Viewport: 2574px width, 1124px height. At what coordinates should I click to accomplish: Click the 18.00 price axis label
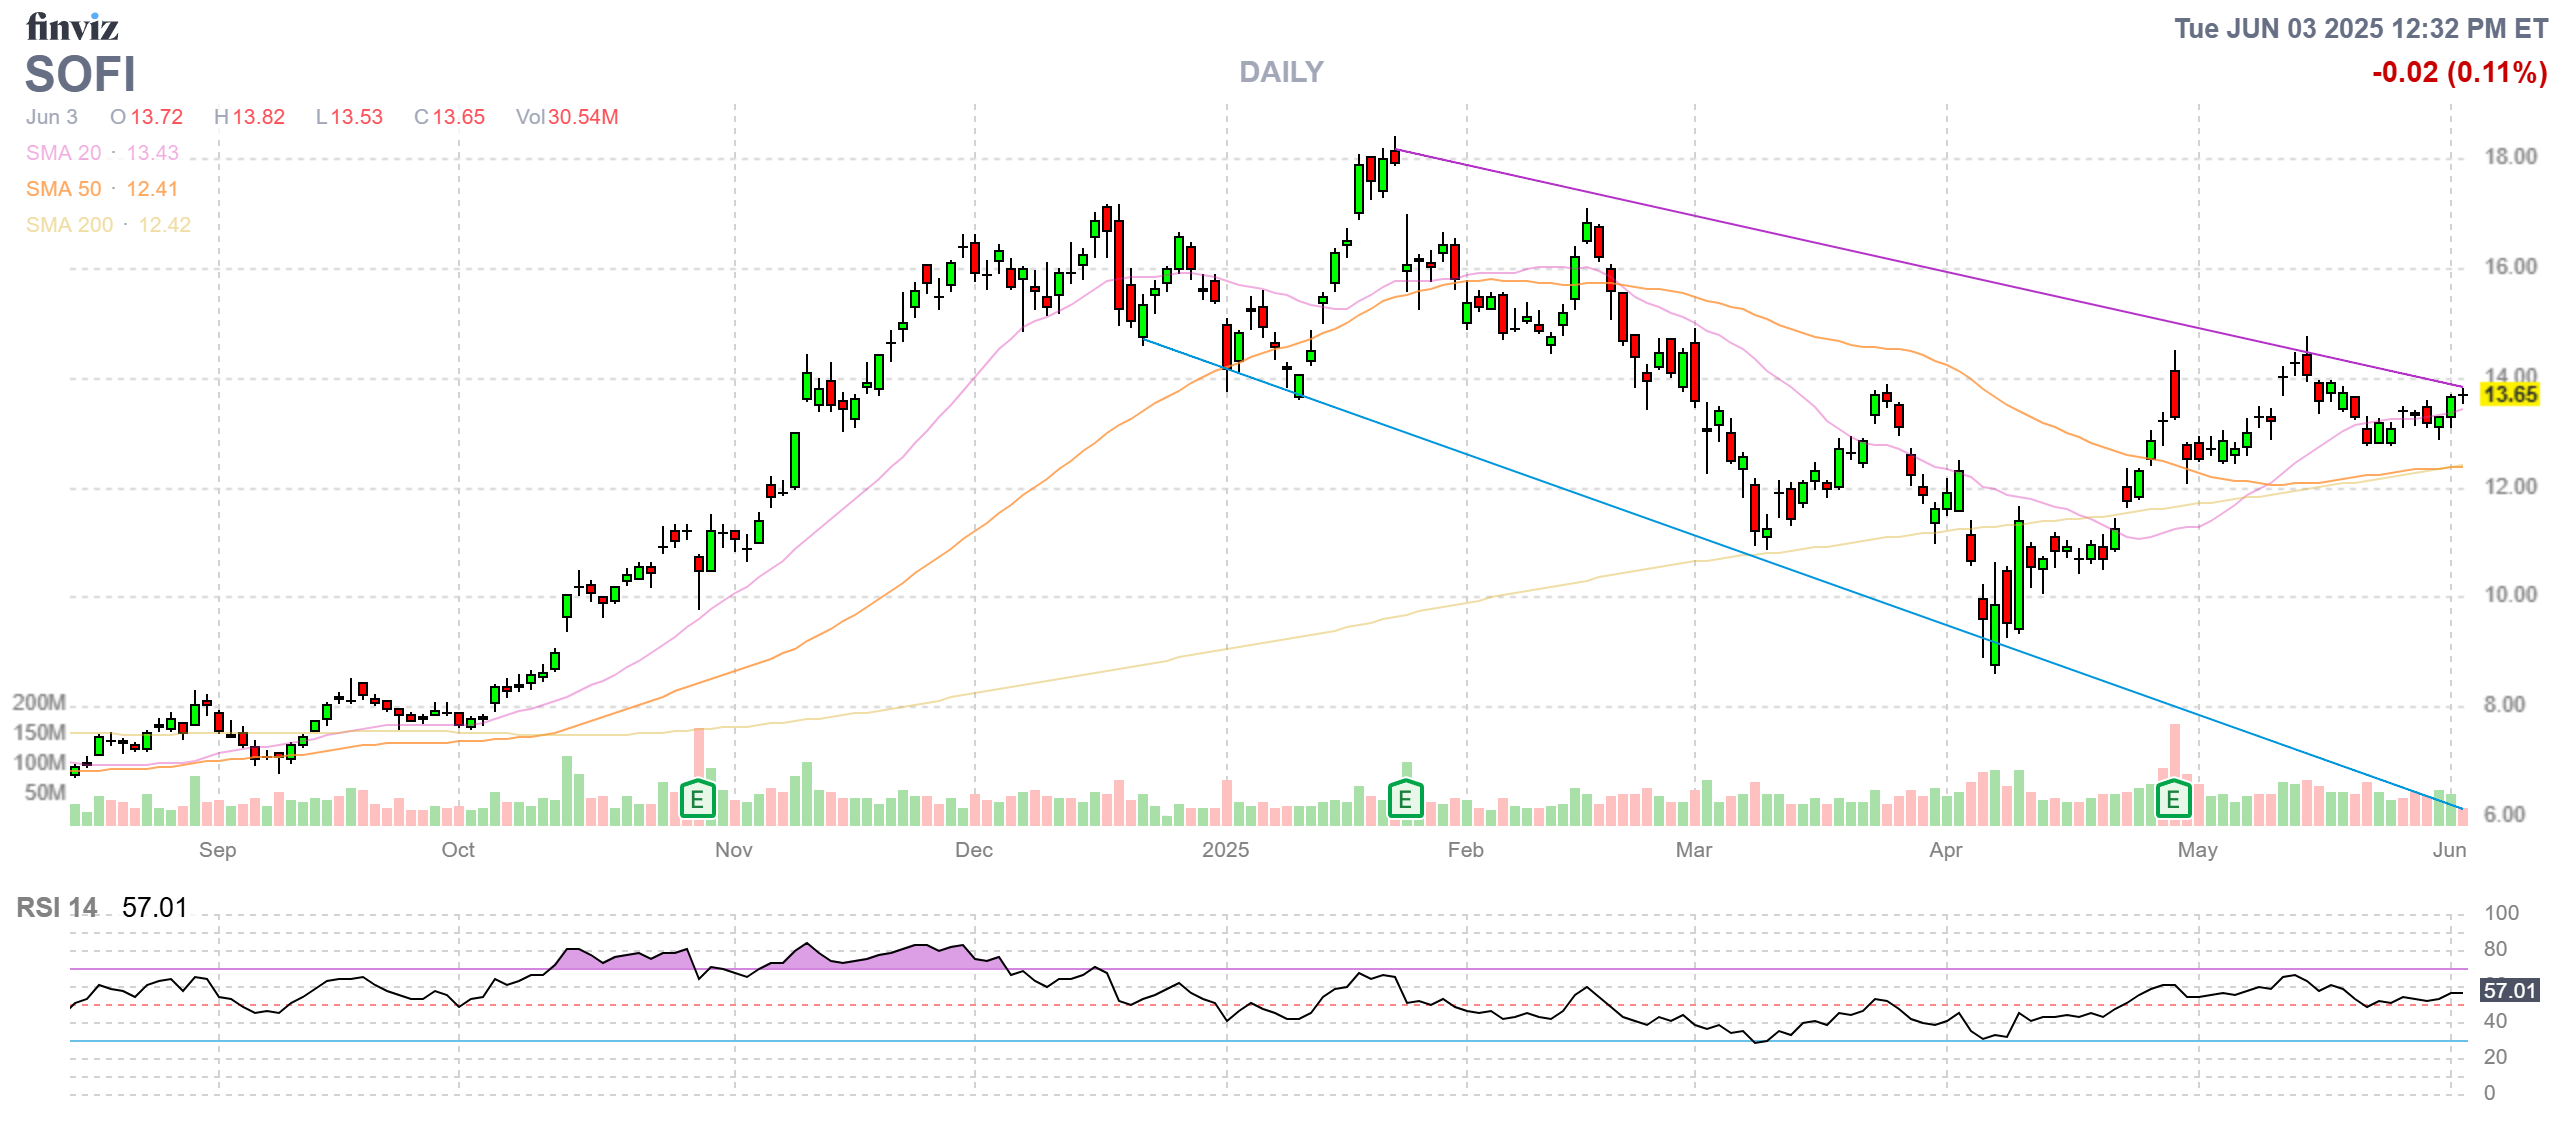(2510, 157)
